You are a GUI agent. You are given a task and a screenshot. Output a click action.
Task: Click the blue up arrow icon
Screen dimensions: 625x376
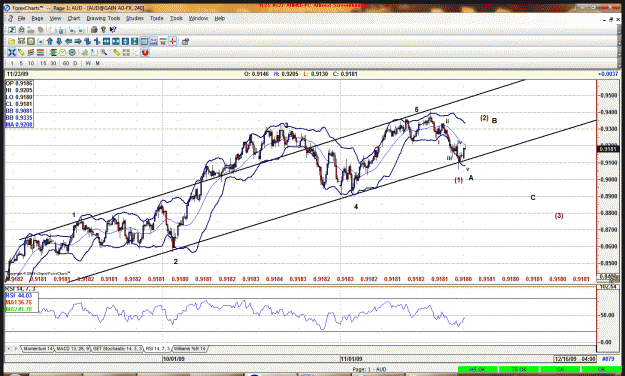(x=50, y=41)
